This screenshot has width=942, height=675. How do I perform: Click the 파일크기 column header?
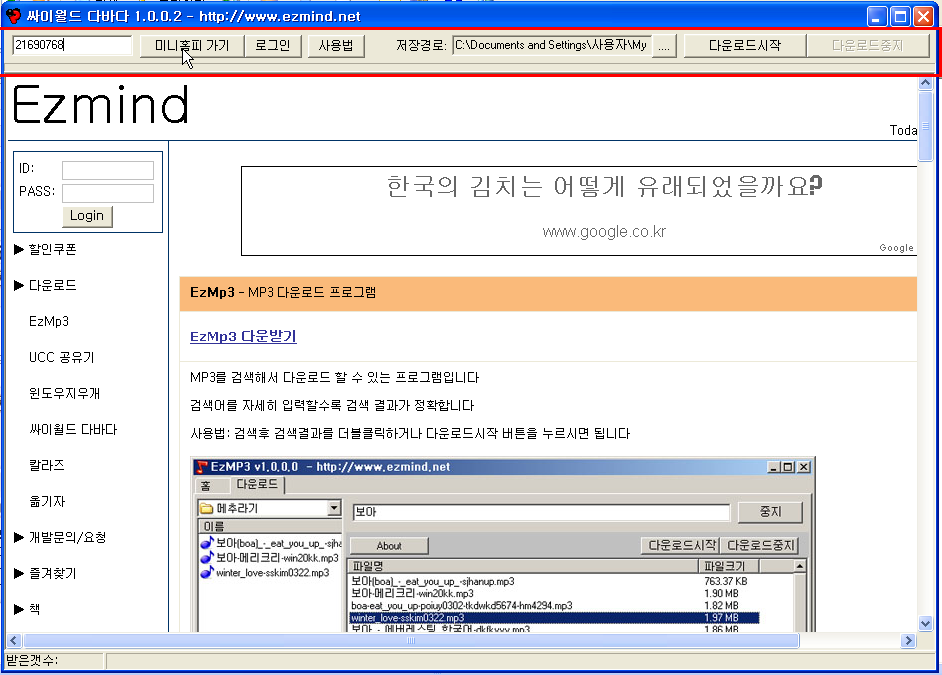[728, 566]
